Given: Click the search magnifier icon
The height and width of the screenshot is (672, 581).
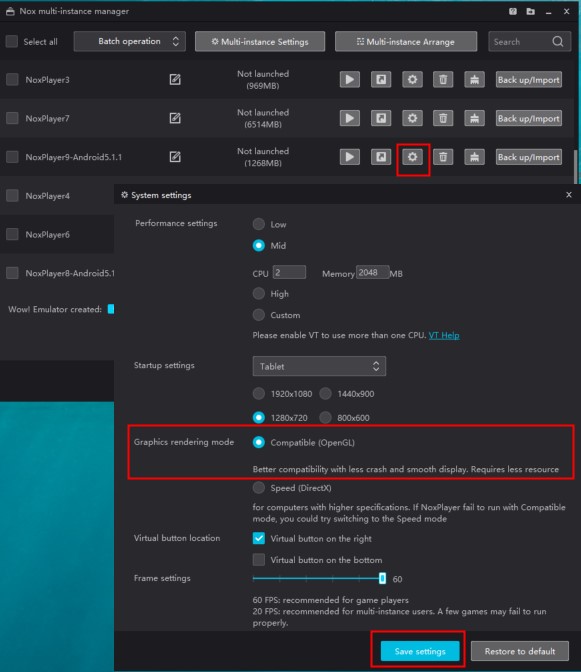Looking at the screenshot, I should [558, 42].
